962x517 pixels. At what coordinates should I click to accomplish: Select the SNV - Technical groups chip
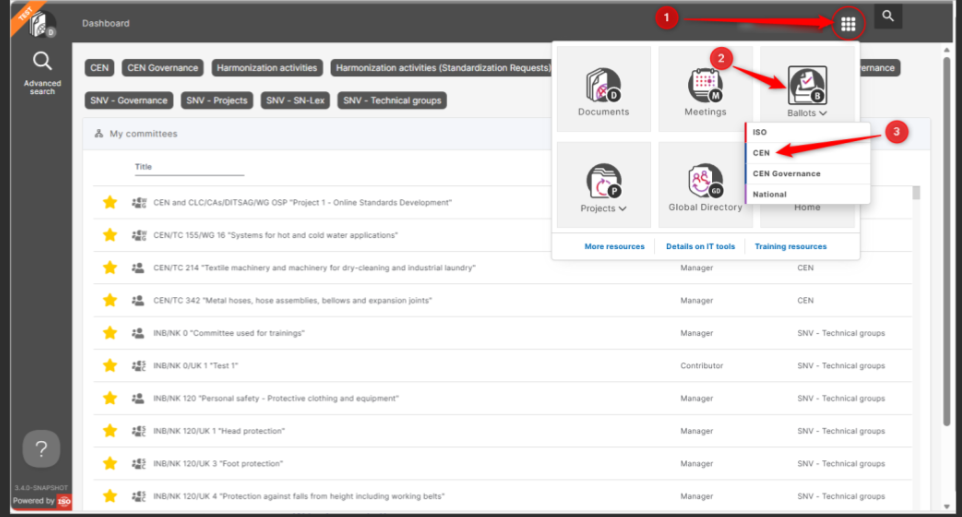point(392,101)
